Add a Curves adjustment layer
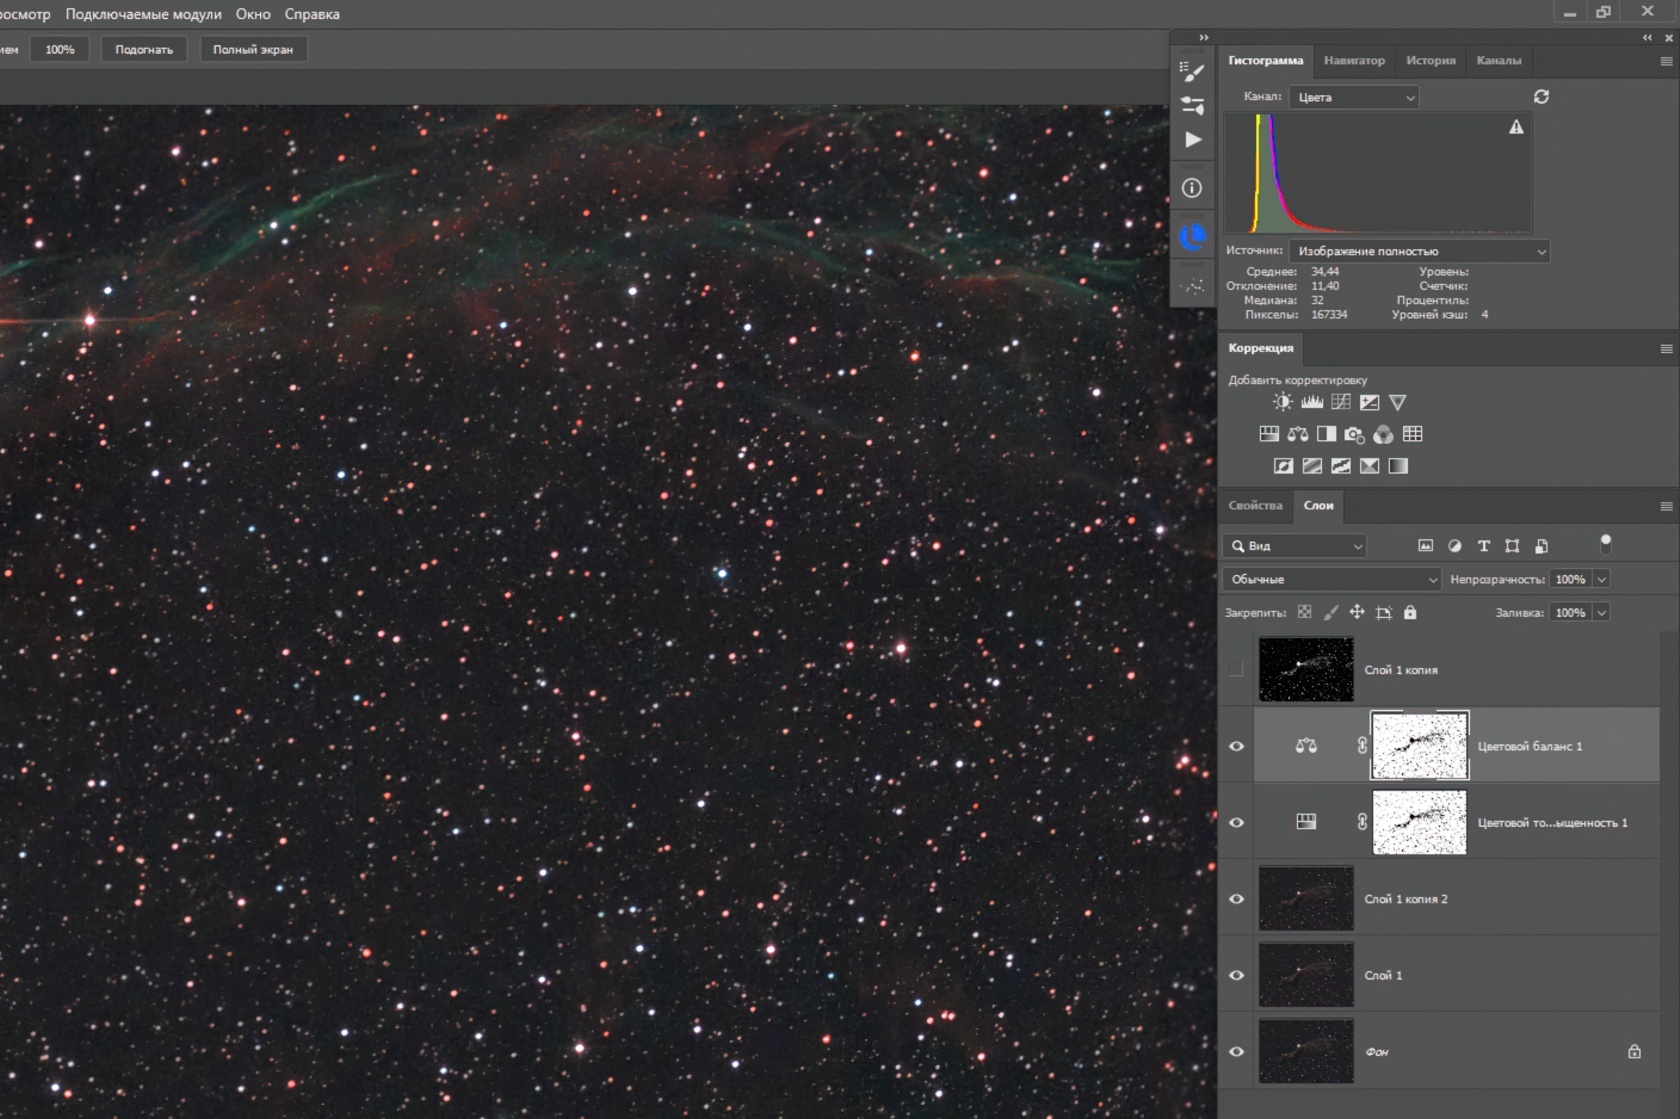This screenshot has height=1119, width=1680. point(1340,402)
